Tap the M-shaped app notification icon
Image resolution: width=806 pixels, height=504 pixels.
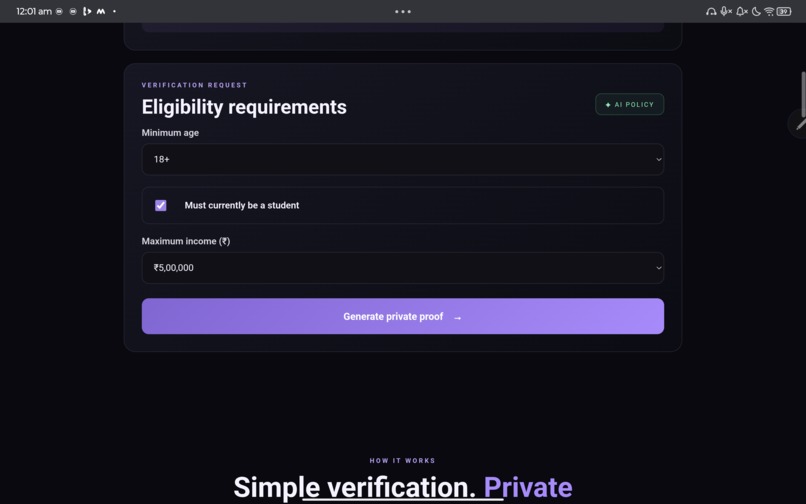point(101,11)
